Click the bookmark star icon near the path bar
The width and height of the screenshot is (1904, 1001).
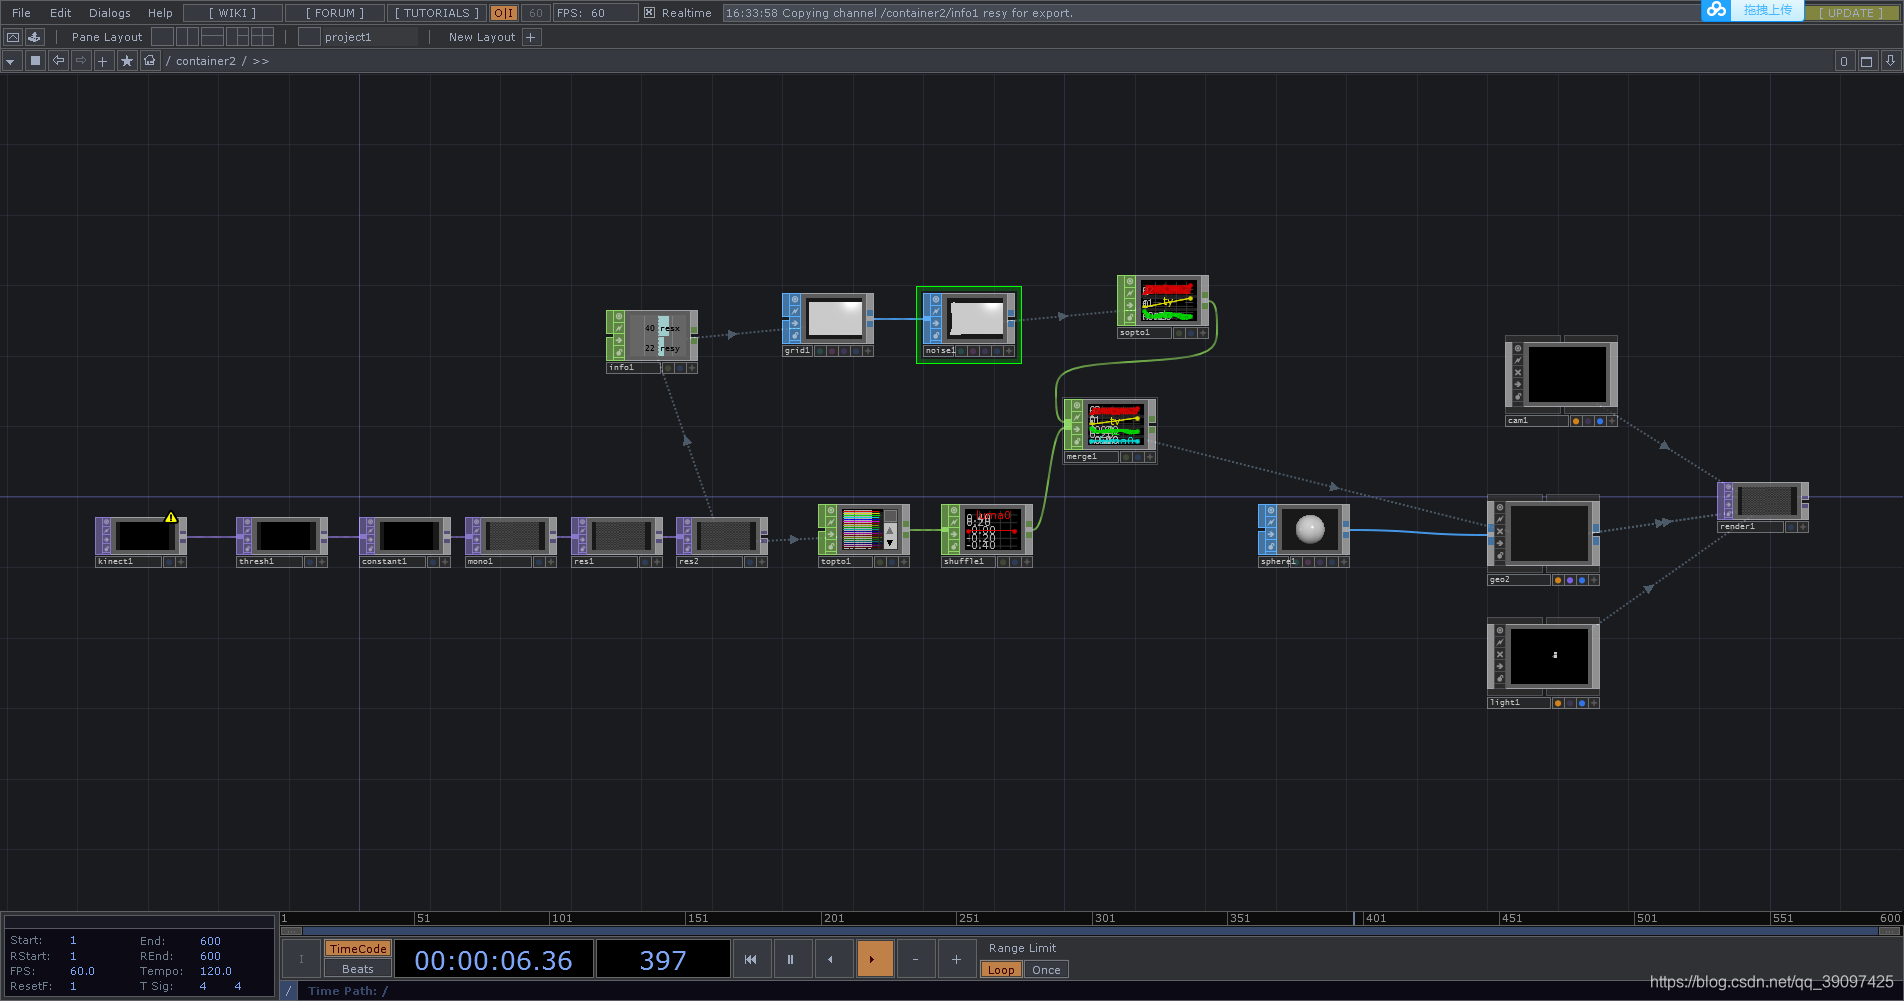click(x=127, y=61)
